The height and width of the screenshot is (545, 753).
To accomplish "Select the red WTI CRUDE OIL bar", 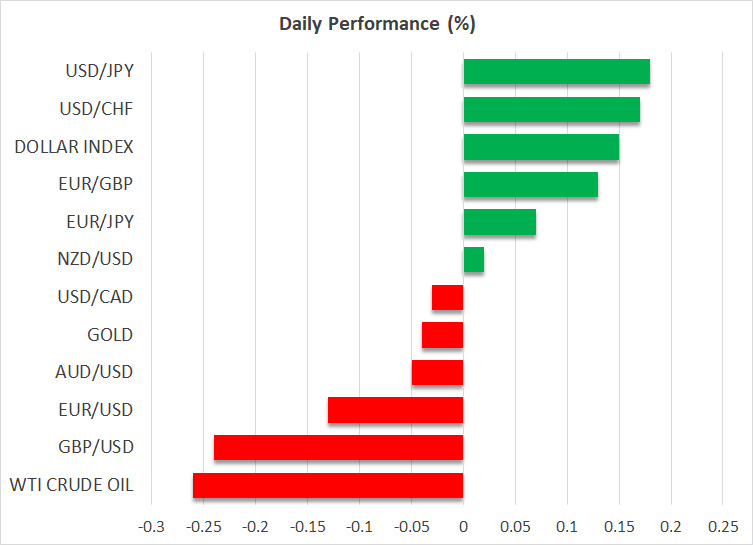I will [x=328, y=486].
